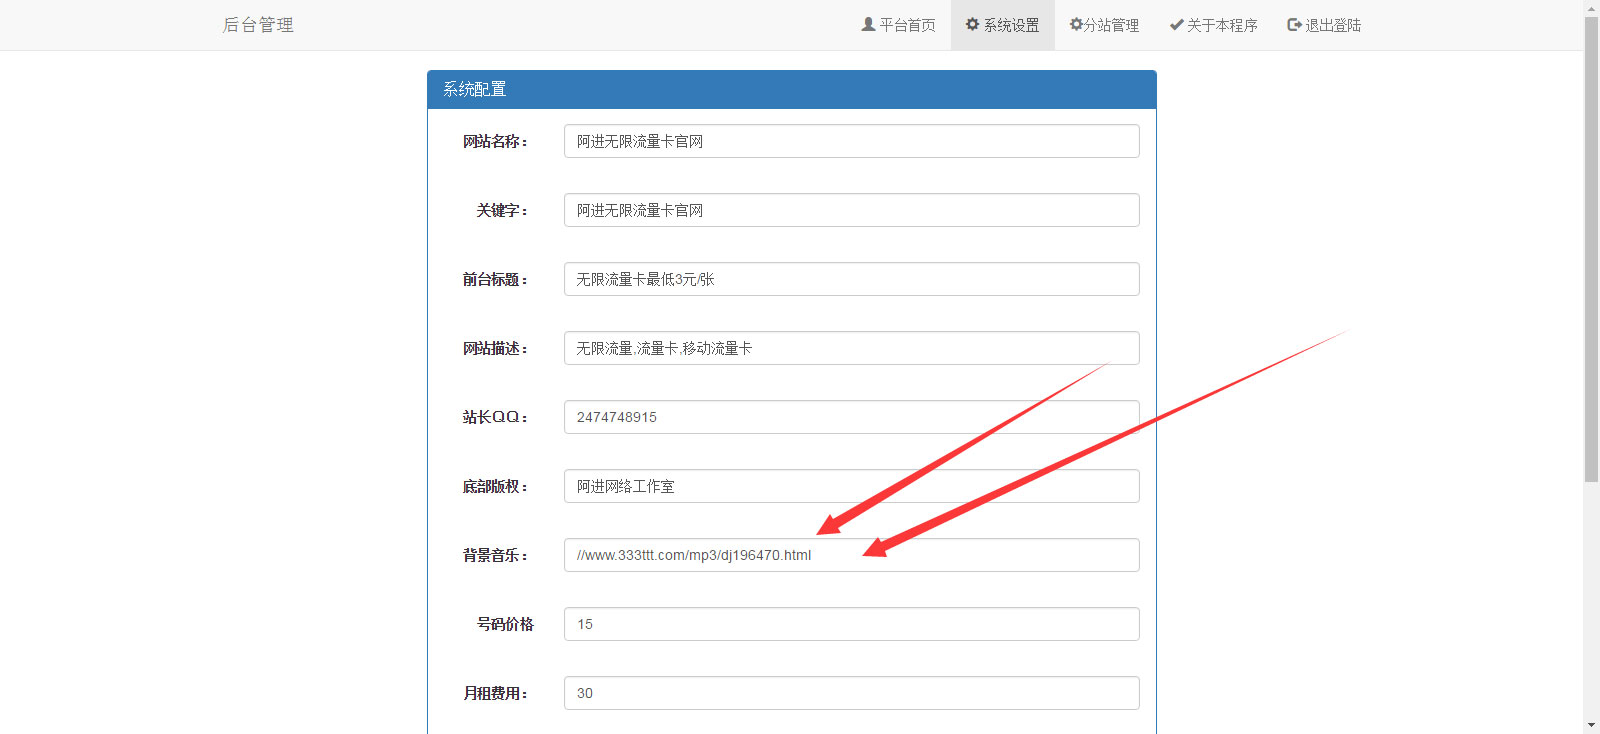
Task: Click the gear icon beside 系统设置
Action: click(972, 24)
